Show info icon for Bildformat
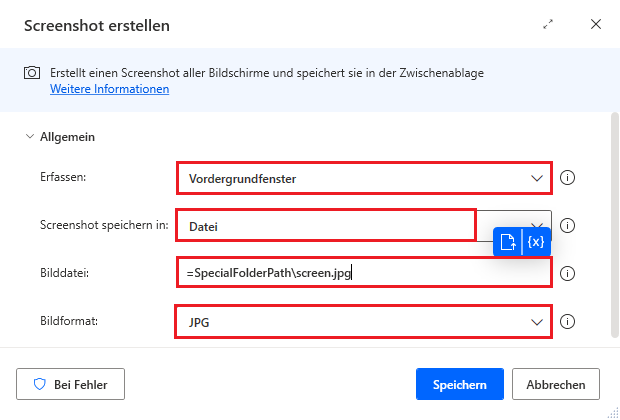This screenshot has width=620, height=420. coord(567,321)
